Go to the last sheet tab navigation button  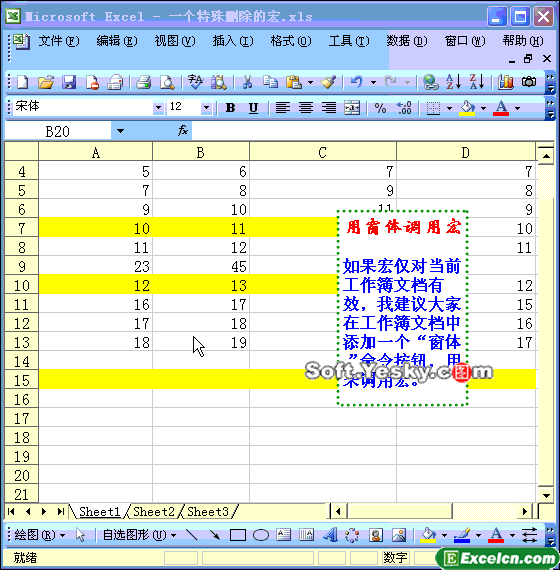(60, 511)
